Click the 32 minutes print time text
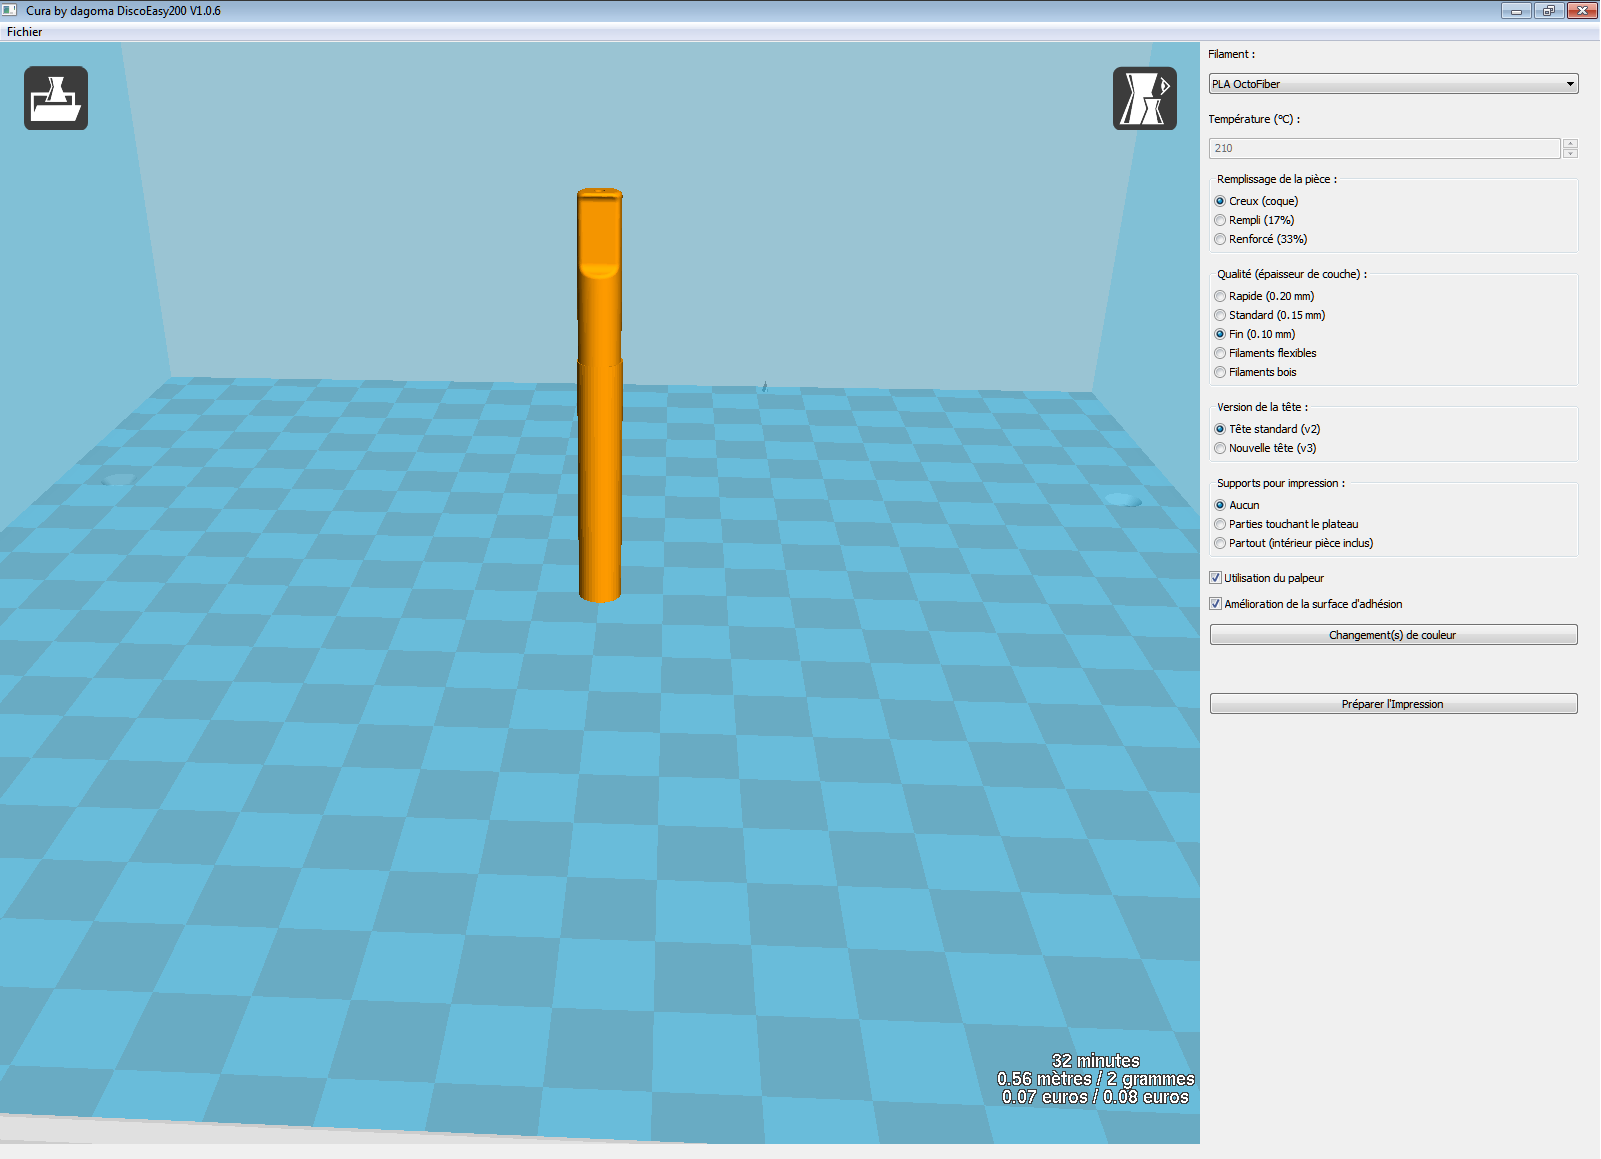This screenshot has width=1601, height=1159. (1095, 1061)
